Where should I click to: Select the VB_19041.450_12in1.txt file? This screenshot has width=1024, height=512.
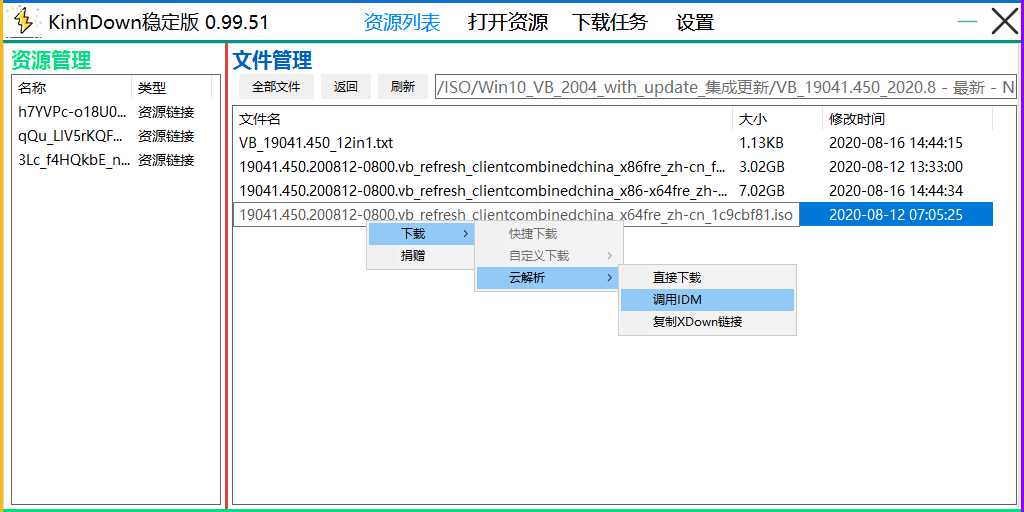(x=316, y=143)
